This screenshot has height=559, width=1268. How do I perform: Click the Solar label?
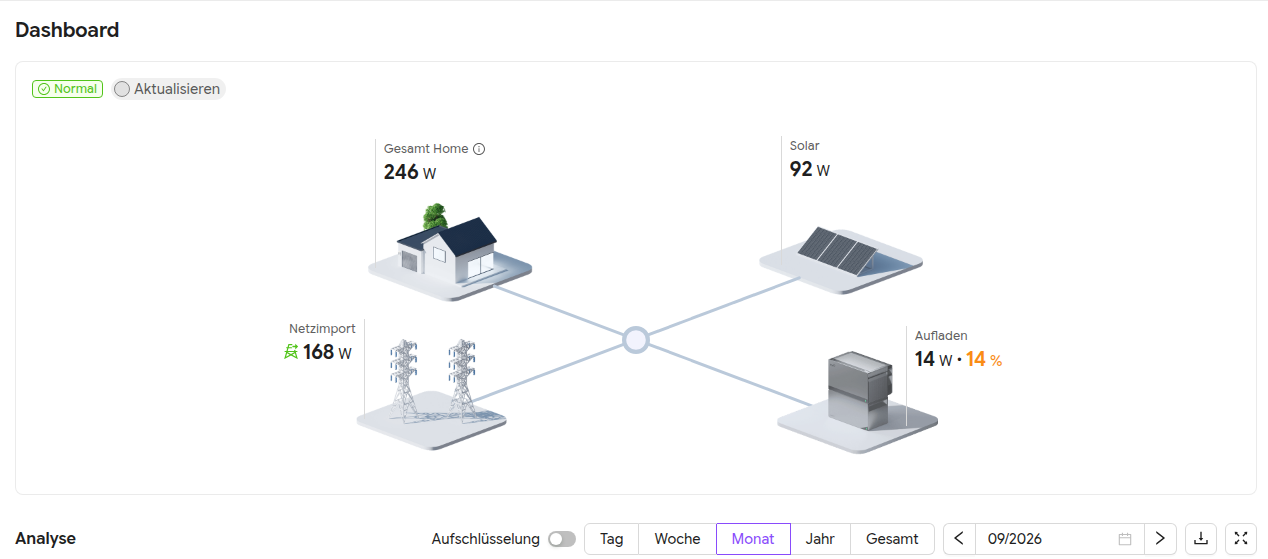[805, 146]
